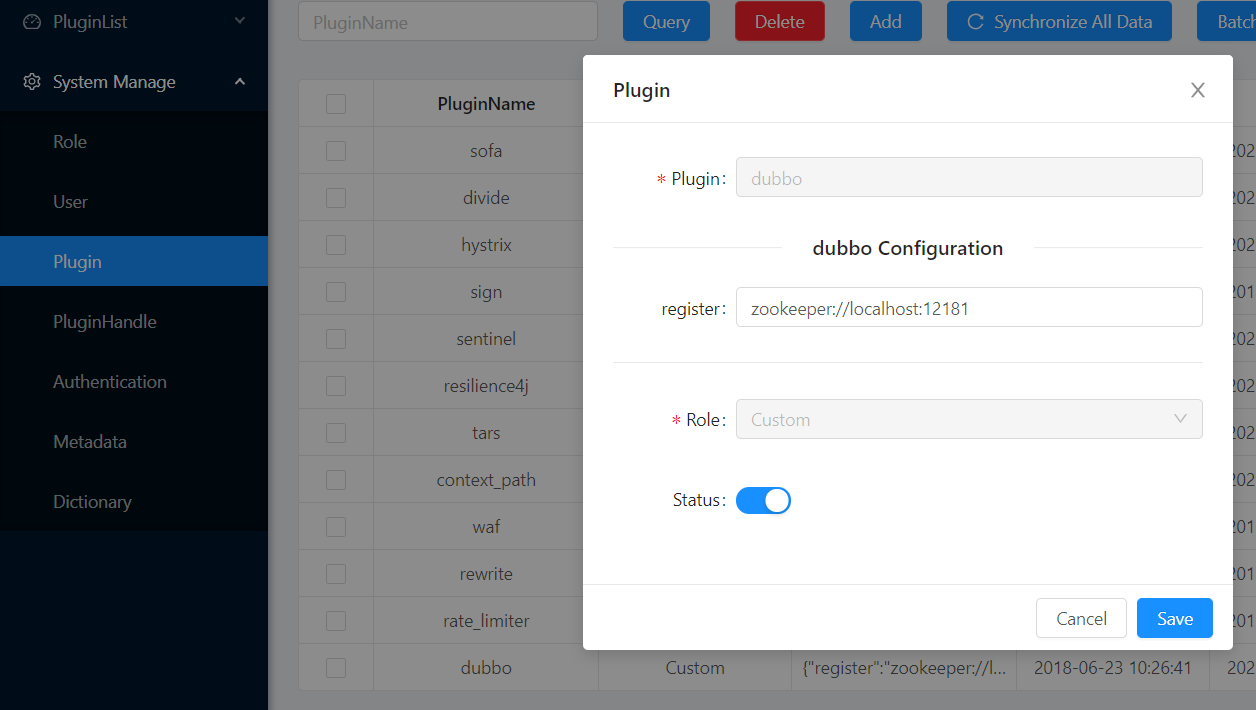This screenshot has height=710, width=1256.
Task: Click the System Manage gear icon
Action: [x=32, y=82]
